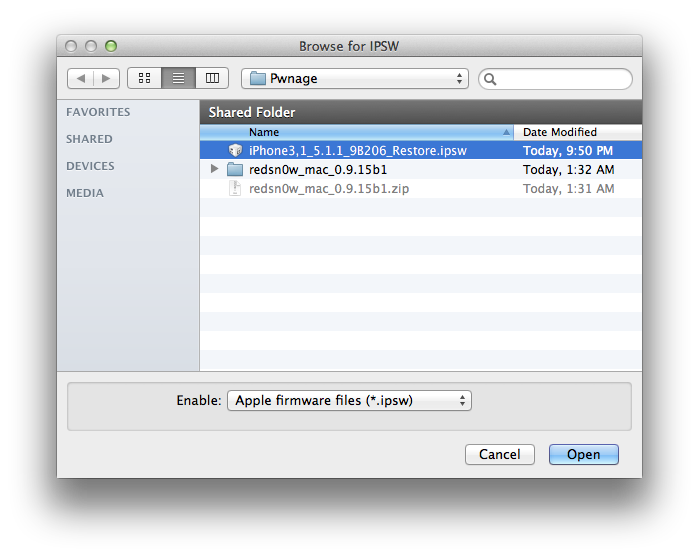Select the redsn0w_mac_0.9.15b1 folder row
Viewport: 699px width, 557px height.
click(421, 169)
